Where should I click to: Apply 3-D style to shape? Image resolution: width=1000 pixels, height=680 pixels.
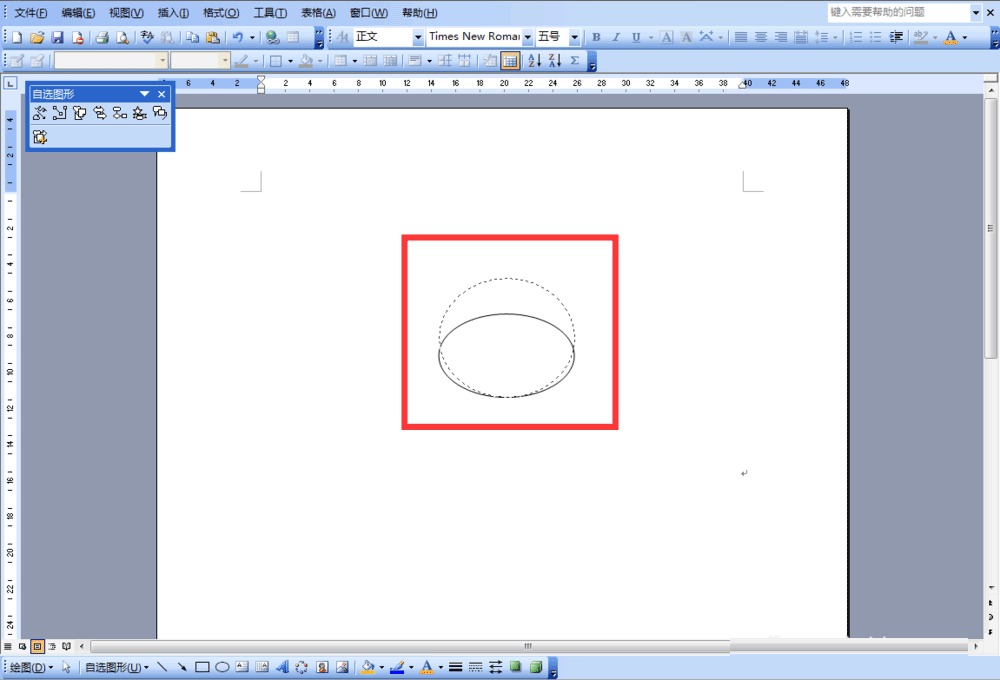click(x=536, y=667)
